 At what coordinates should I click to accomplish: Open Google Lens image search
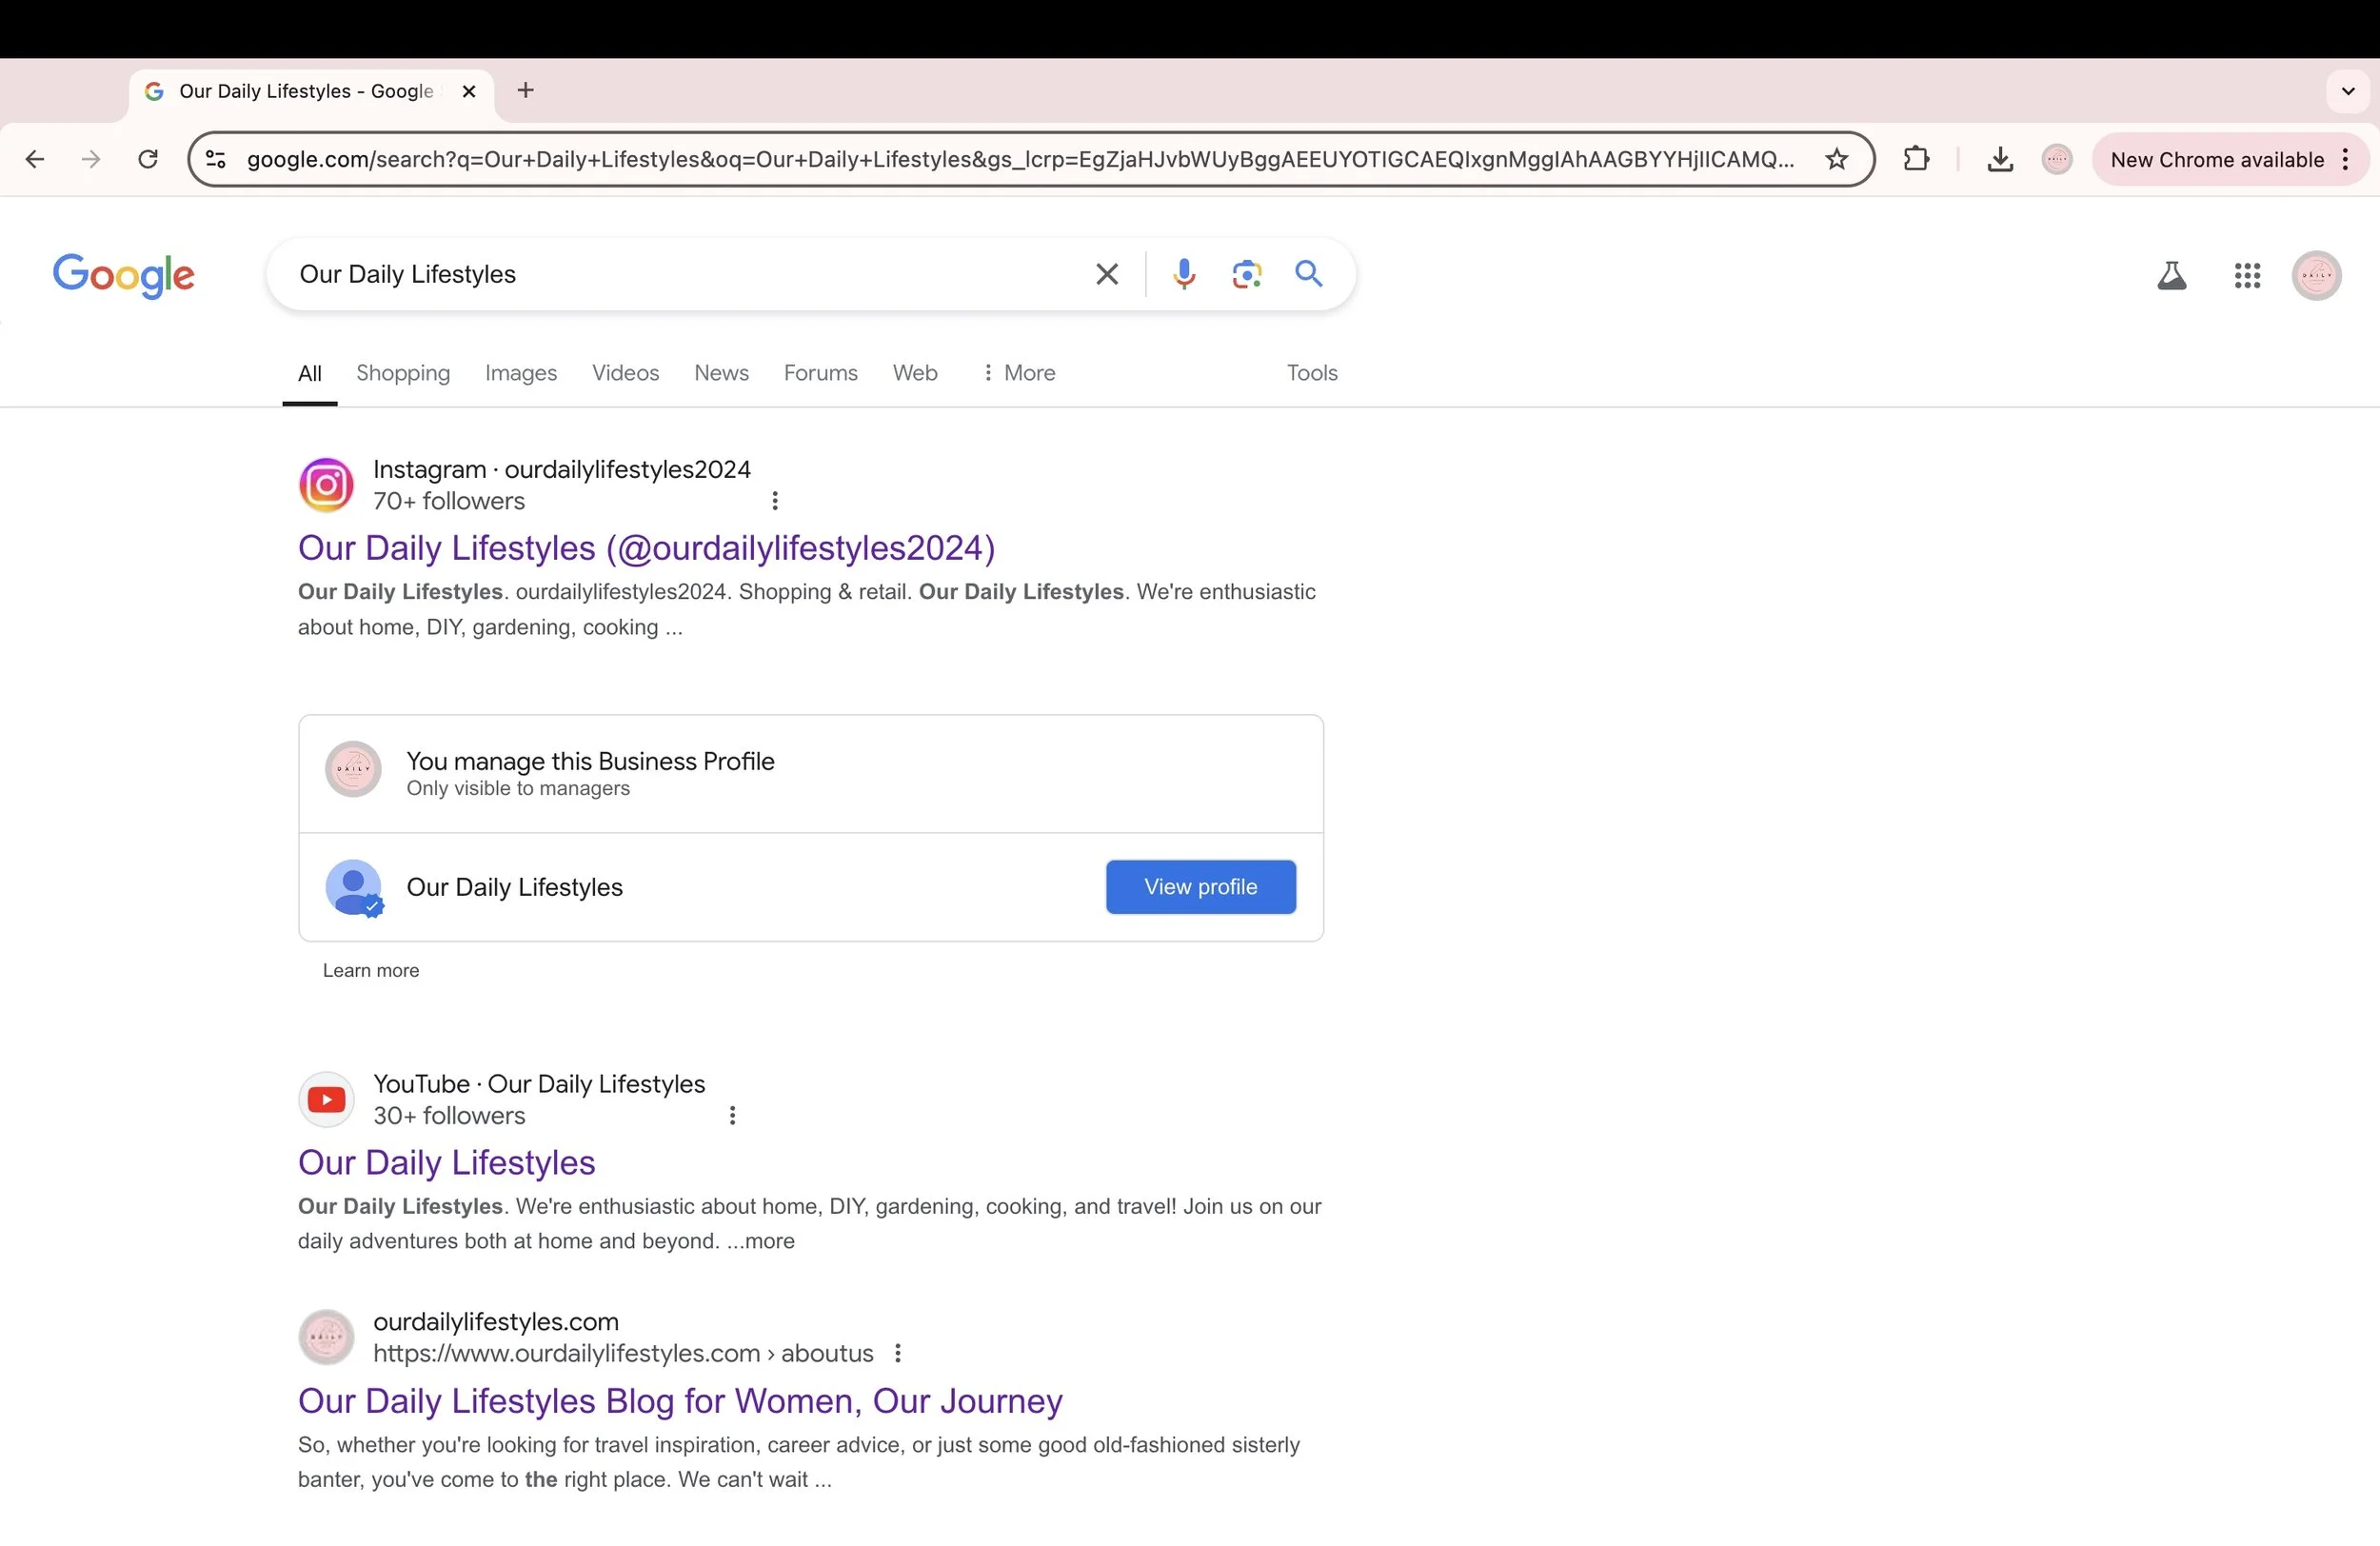[x=1246, y=273]
